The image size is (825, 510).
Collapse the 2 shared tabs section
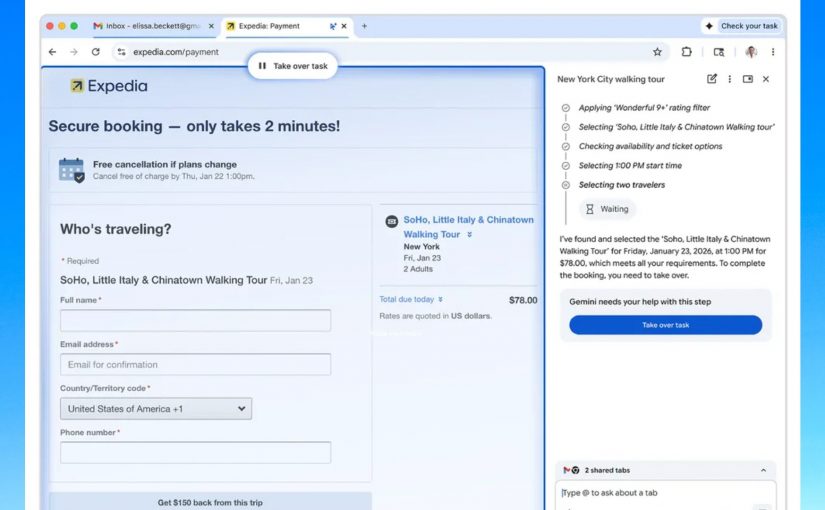point(763,470)
